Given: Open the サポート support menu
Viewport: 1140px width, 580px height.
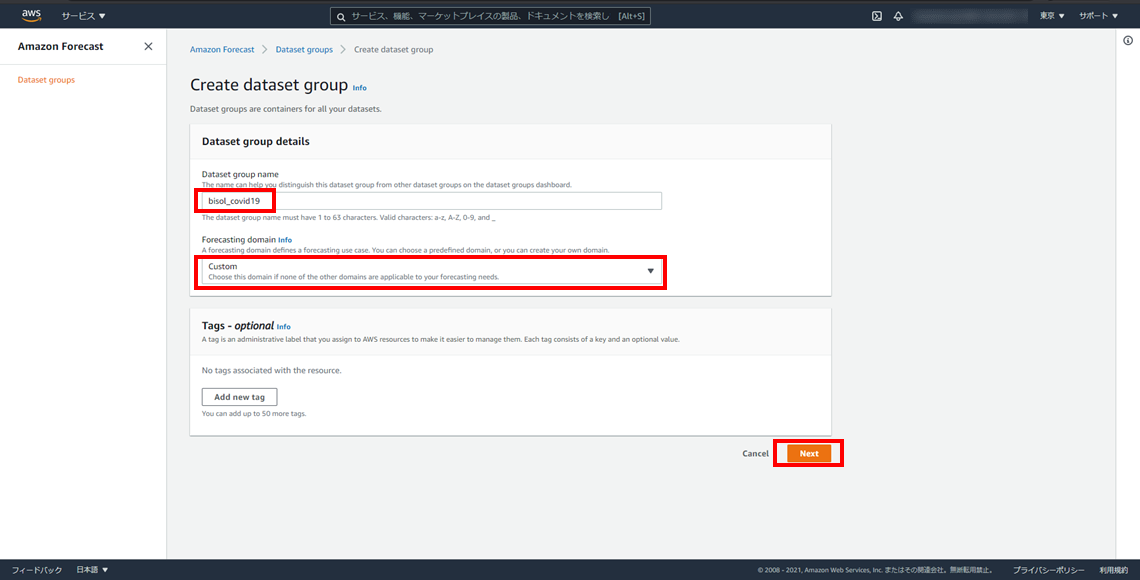Looking at the screenshot, I should [x=1098, y=16].
